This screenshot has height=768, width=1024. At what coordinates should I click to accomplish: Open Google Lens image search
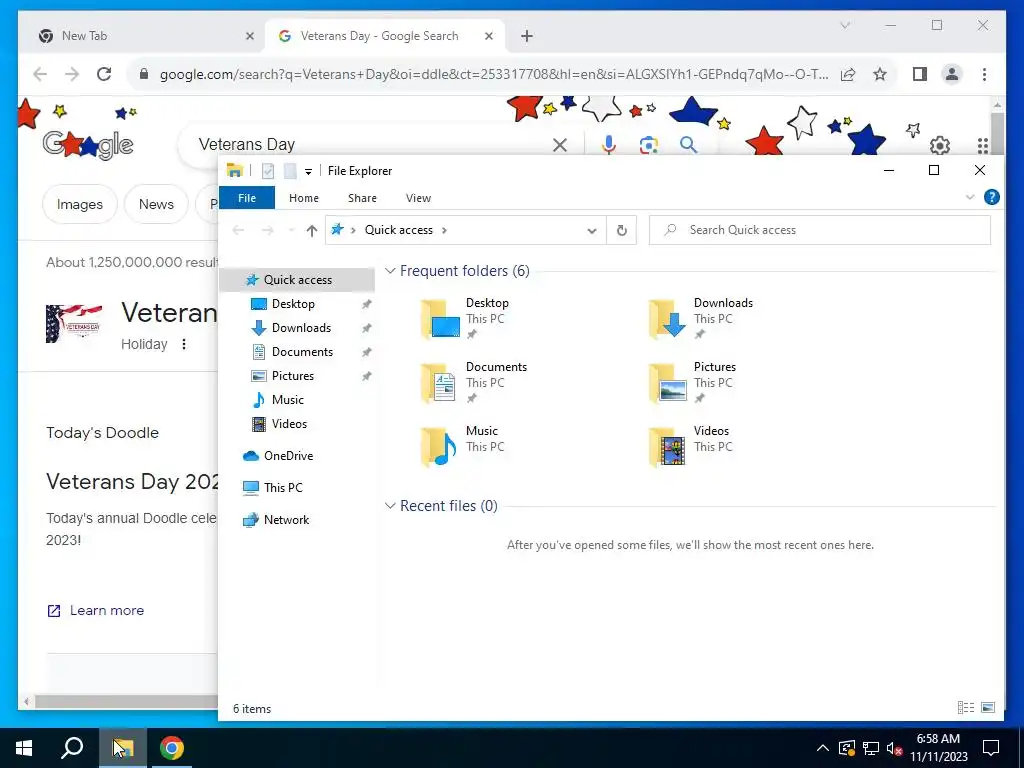point(648,145)
